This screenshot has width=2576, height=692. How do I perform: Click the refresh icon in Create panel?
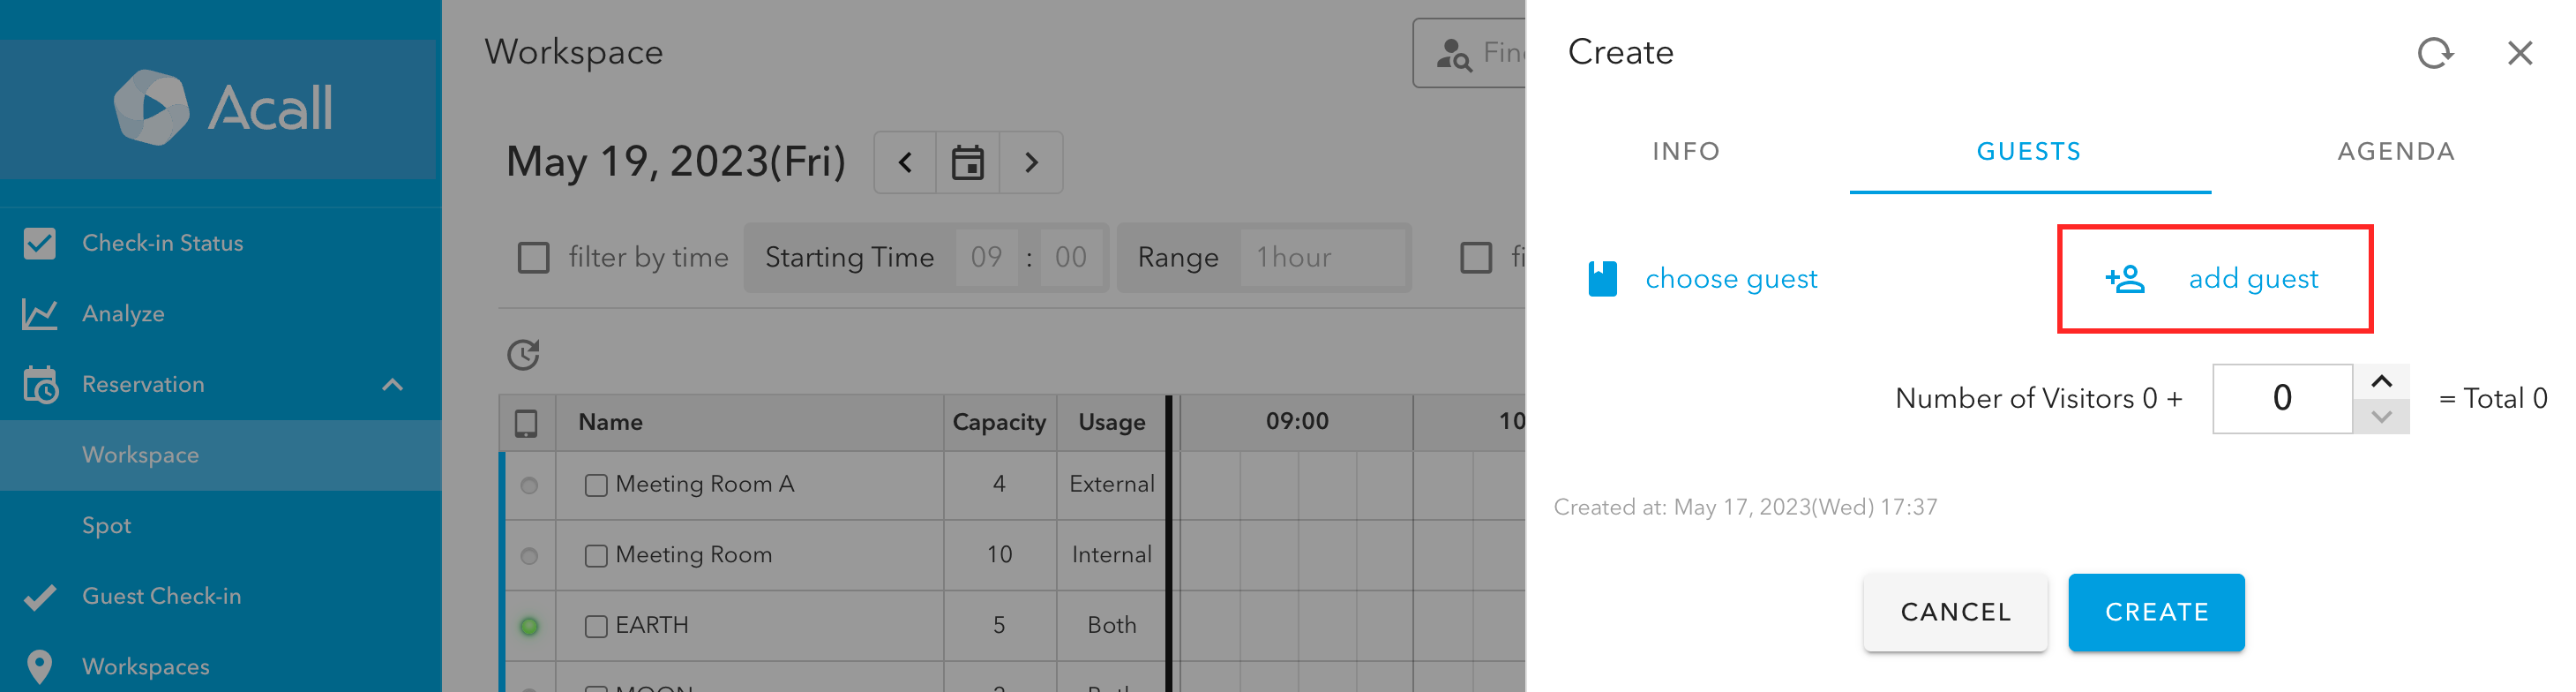[2435, 53]
